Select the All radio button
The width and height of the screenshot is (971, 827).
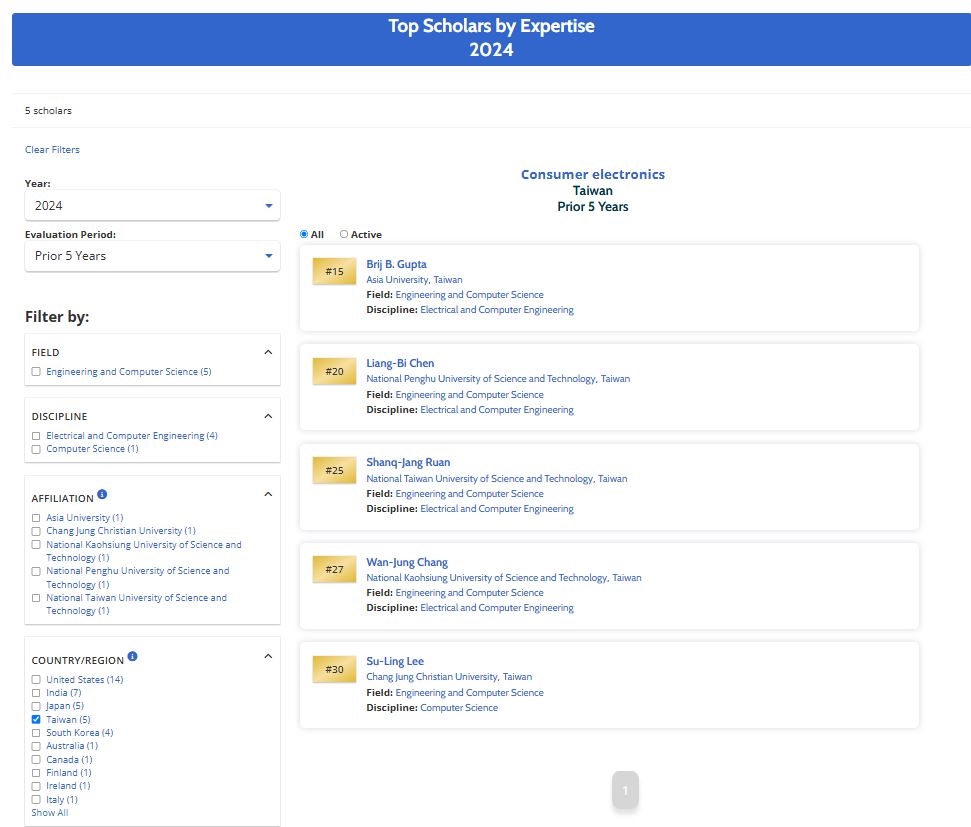click(x=304, y=235)
